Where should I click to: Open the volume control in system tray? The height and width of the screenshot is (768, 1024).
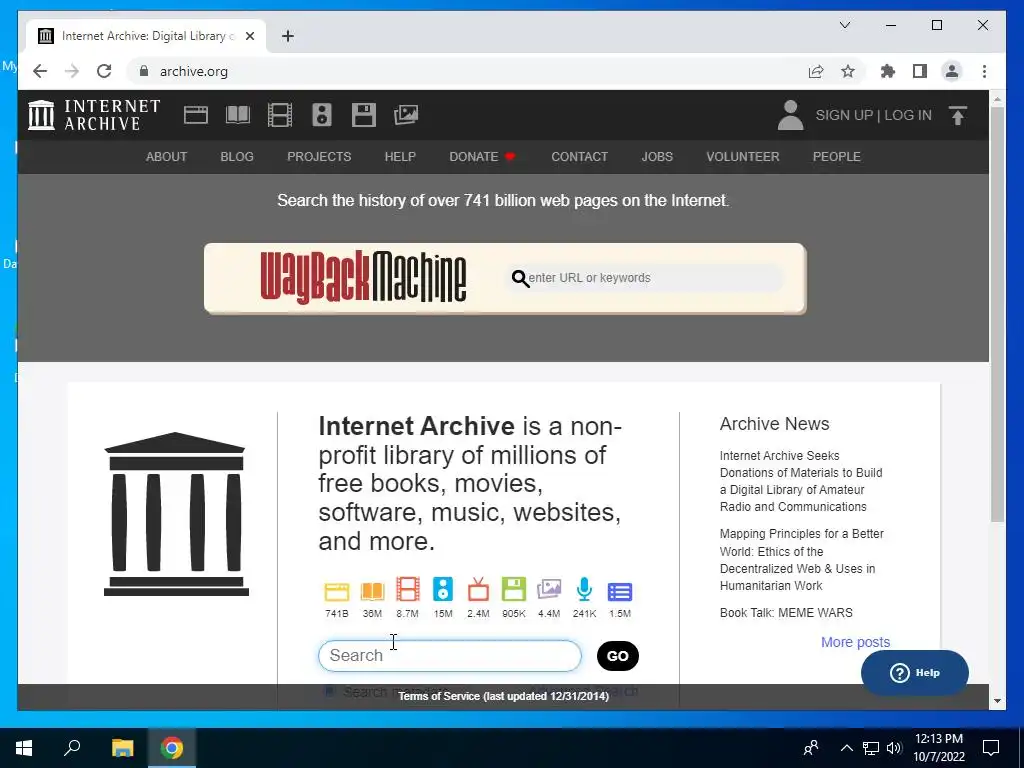(x=894, y=748)
